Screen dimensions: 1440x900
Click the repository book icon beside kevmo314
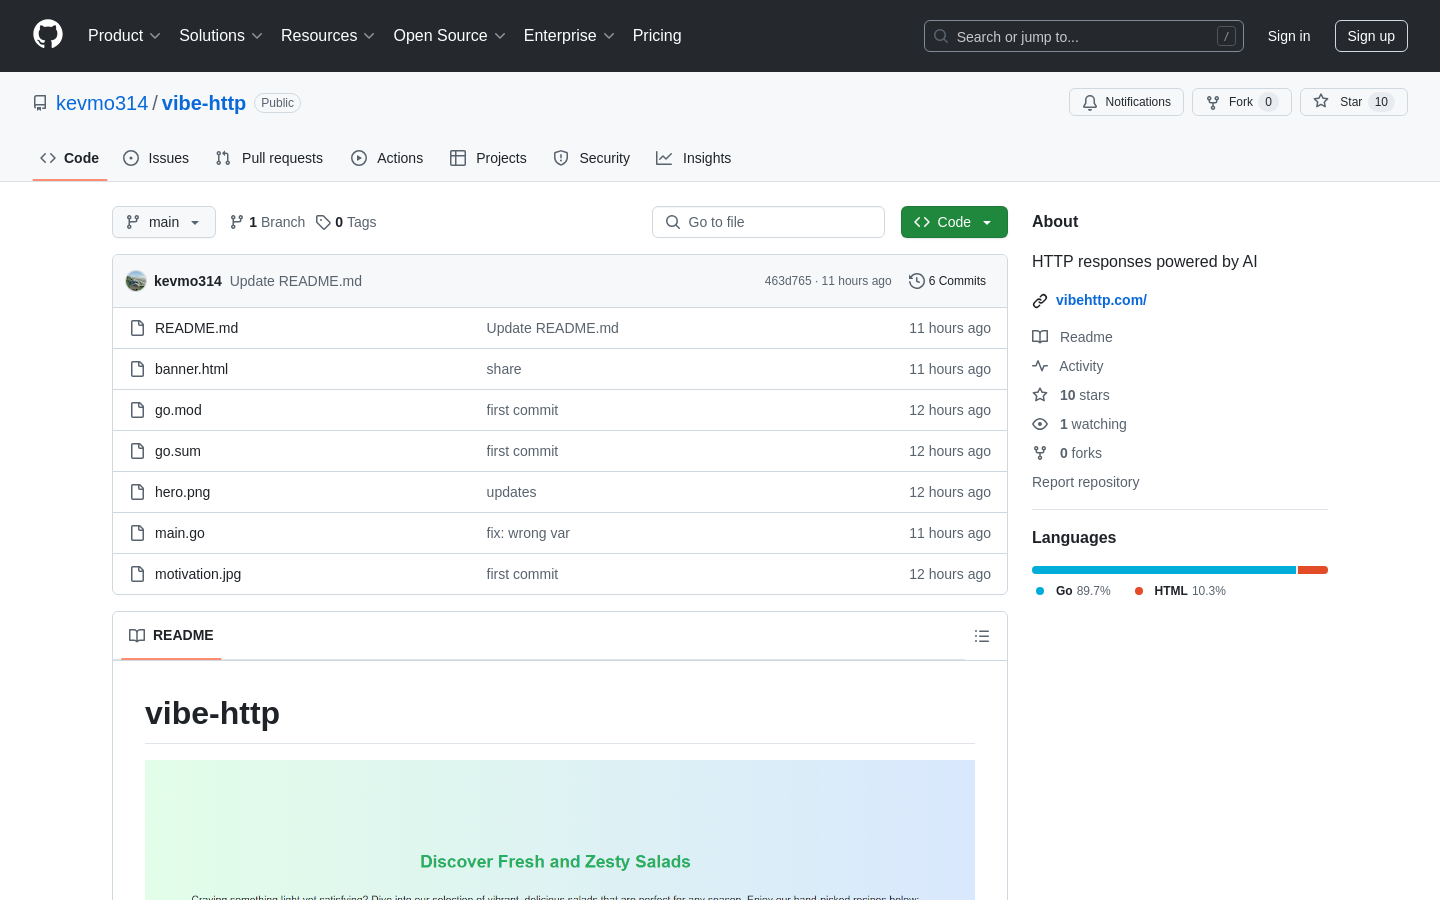tap(40, 103)
